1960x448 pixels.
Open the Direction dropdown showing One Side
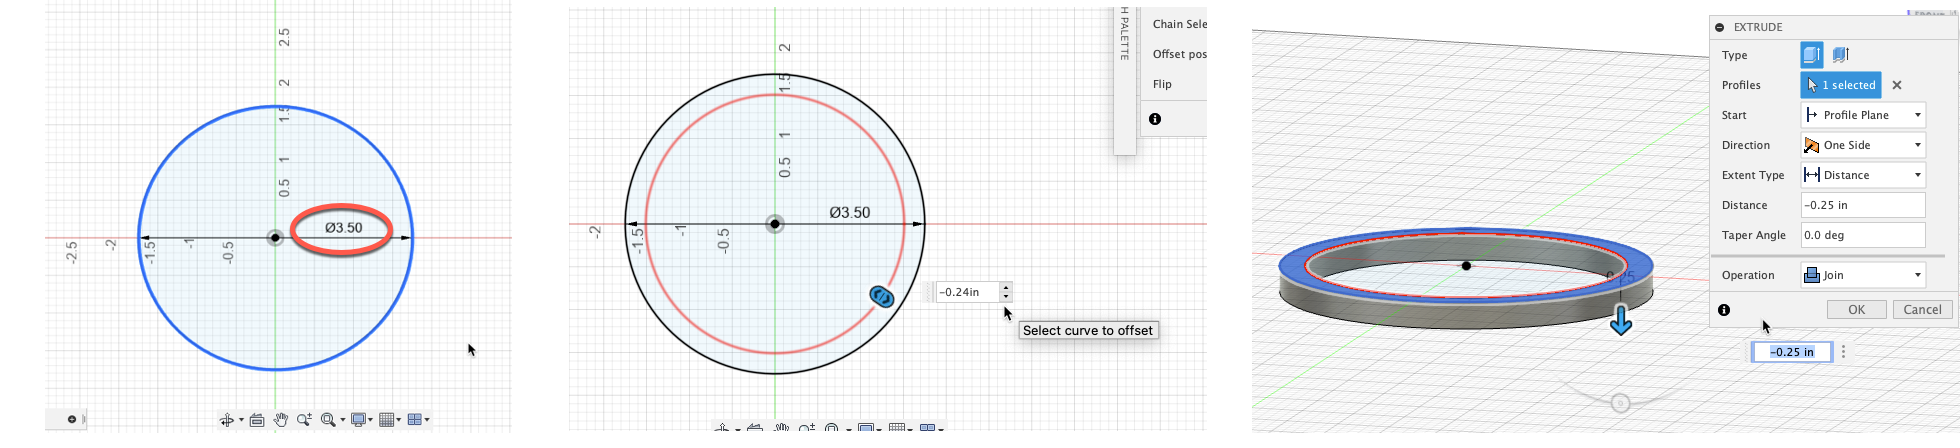click(1862, 145)
